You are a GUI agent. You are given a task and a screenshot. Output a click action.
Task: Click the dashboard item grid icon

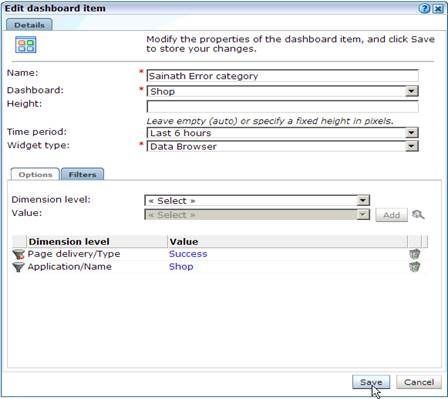click(x=26, y=45)
